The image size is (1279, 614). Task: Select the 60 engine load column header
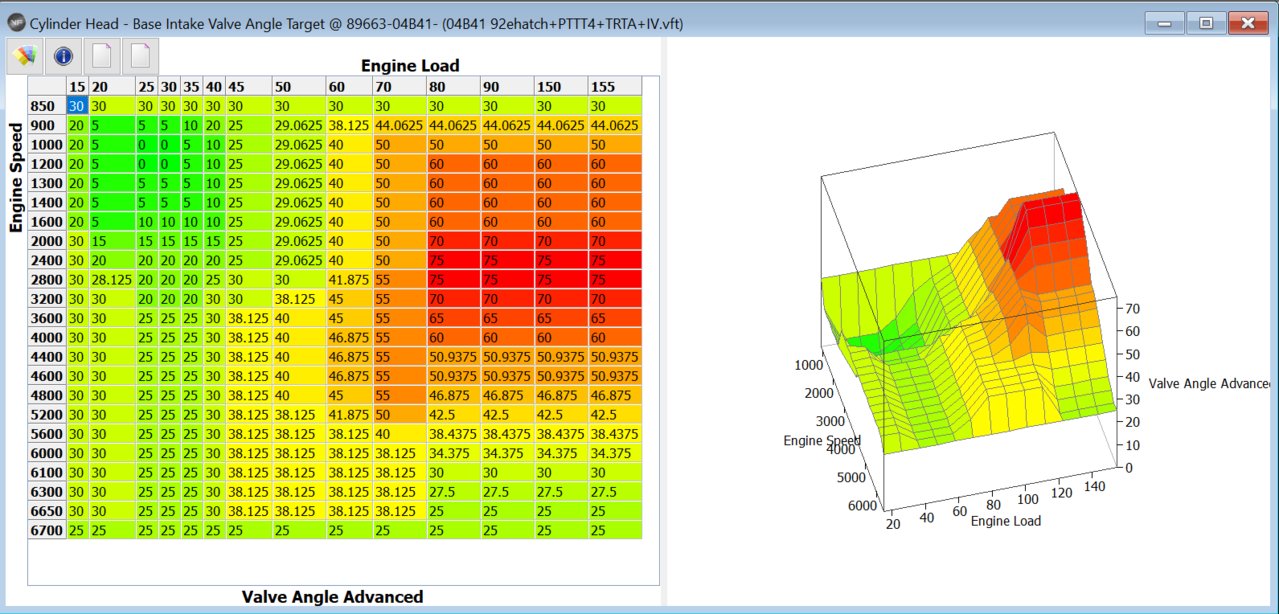pos(350,87)
